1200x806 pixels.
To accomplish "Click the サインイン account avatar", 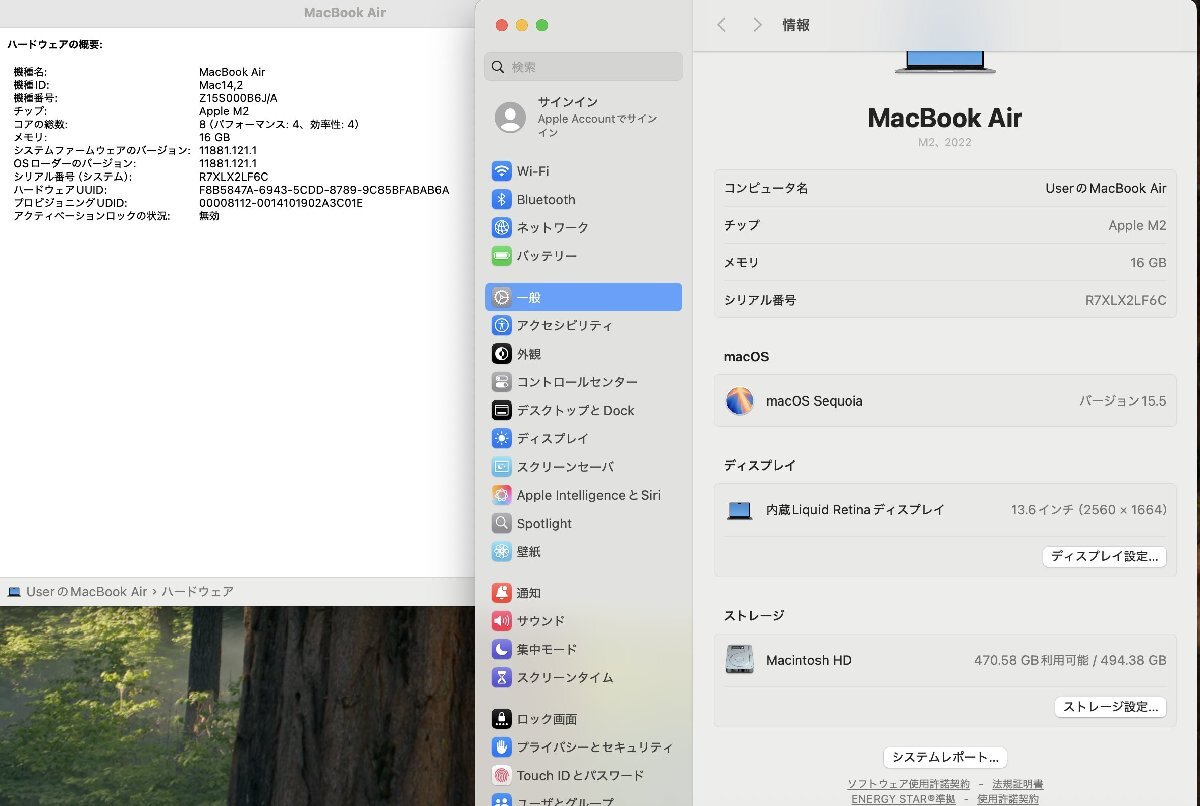I will coord(511,117).
